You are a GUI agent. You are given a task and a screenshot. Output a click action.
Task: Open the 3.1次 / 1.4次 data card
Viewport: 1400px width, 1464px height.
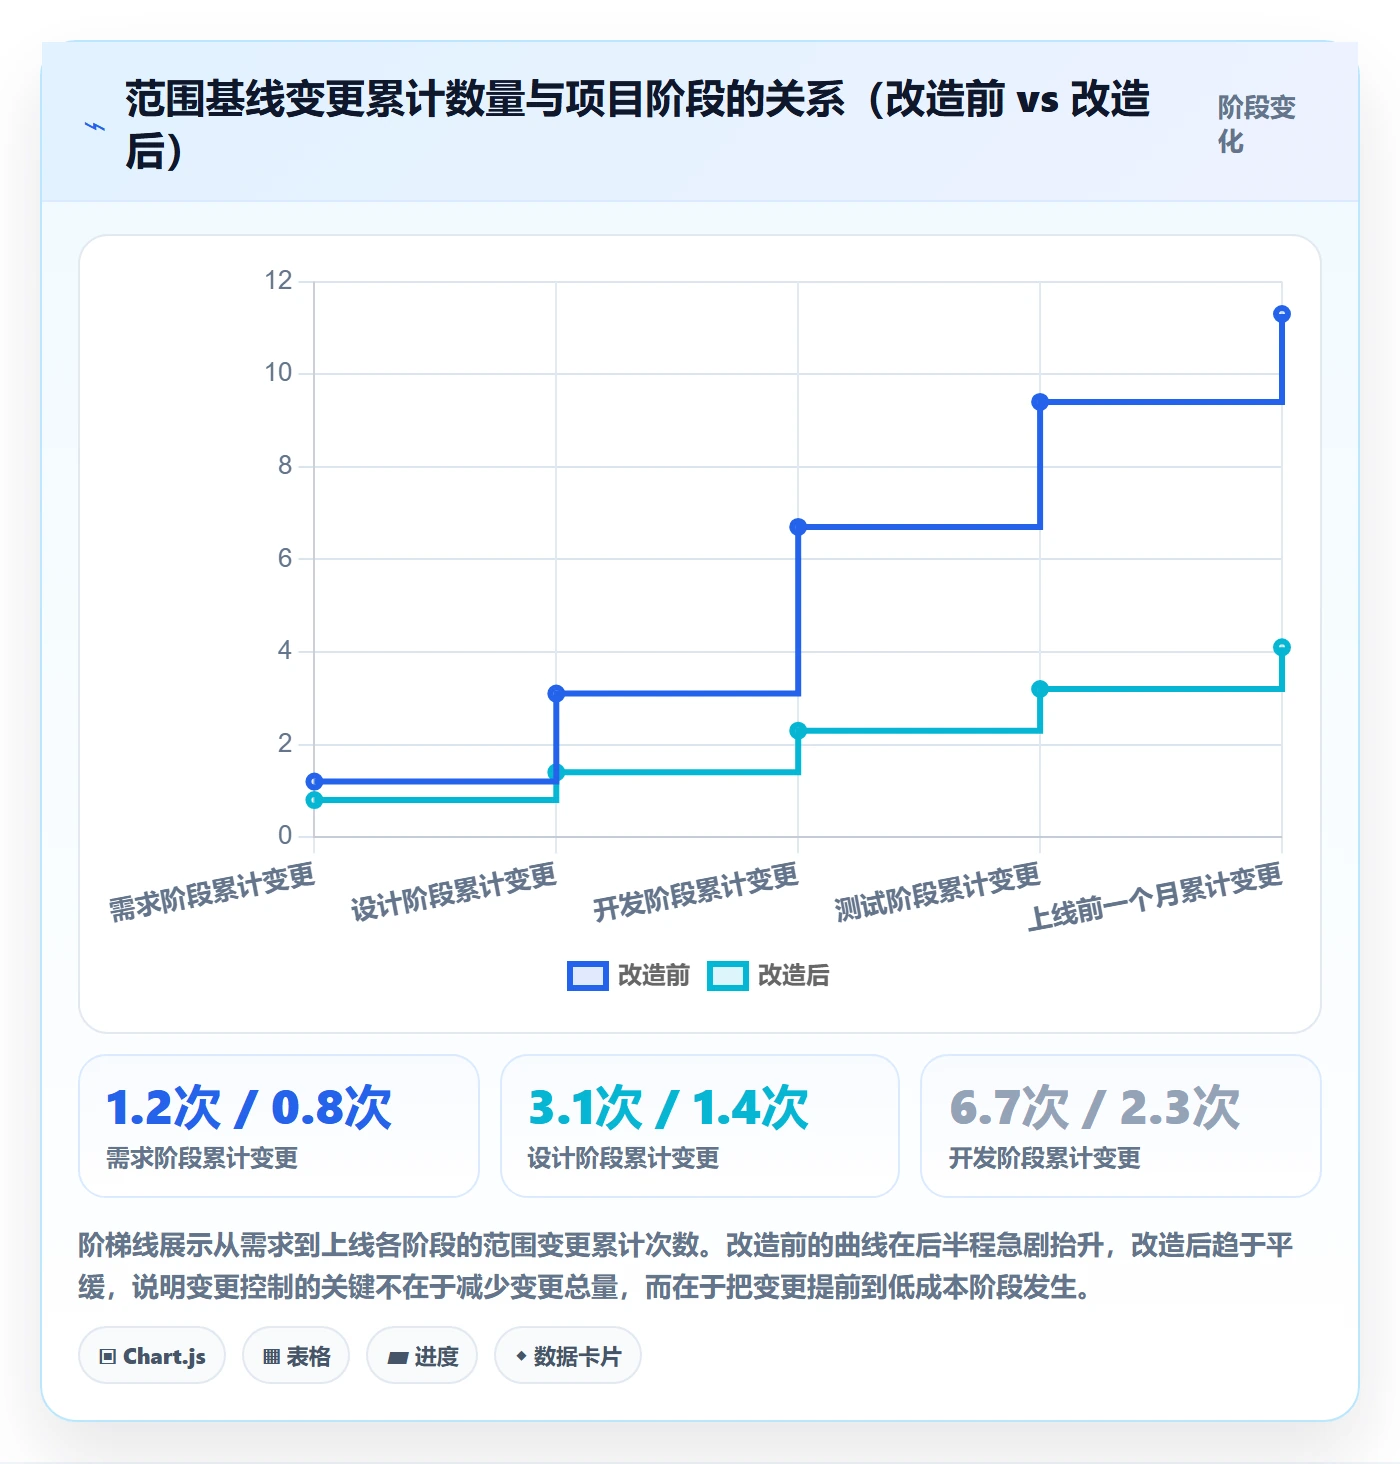tap(700, 1126)
